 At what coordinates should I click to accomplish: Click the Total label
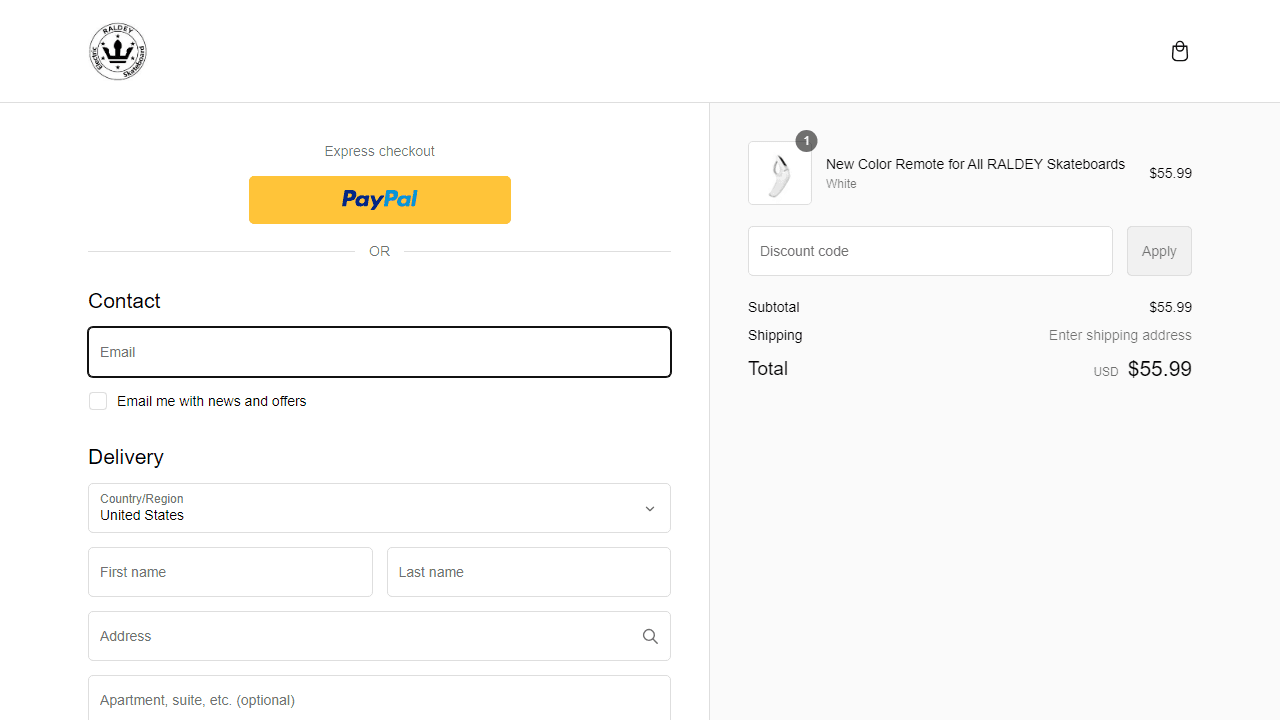click(768, 368)
